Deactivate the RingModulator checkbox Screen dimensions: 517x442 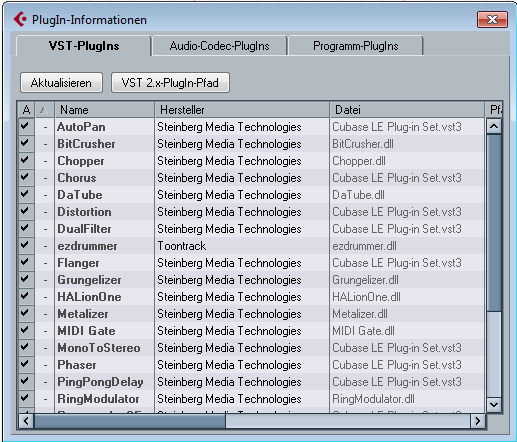click(25, 398)
